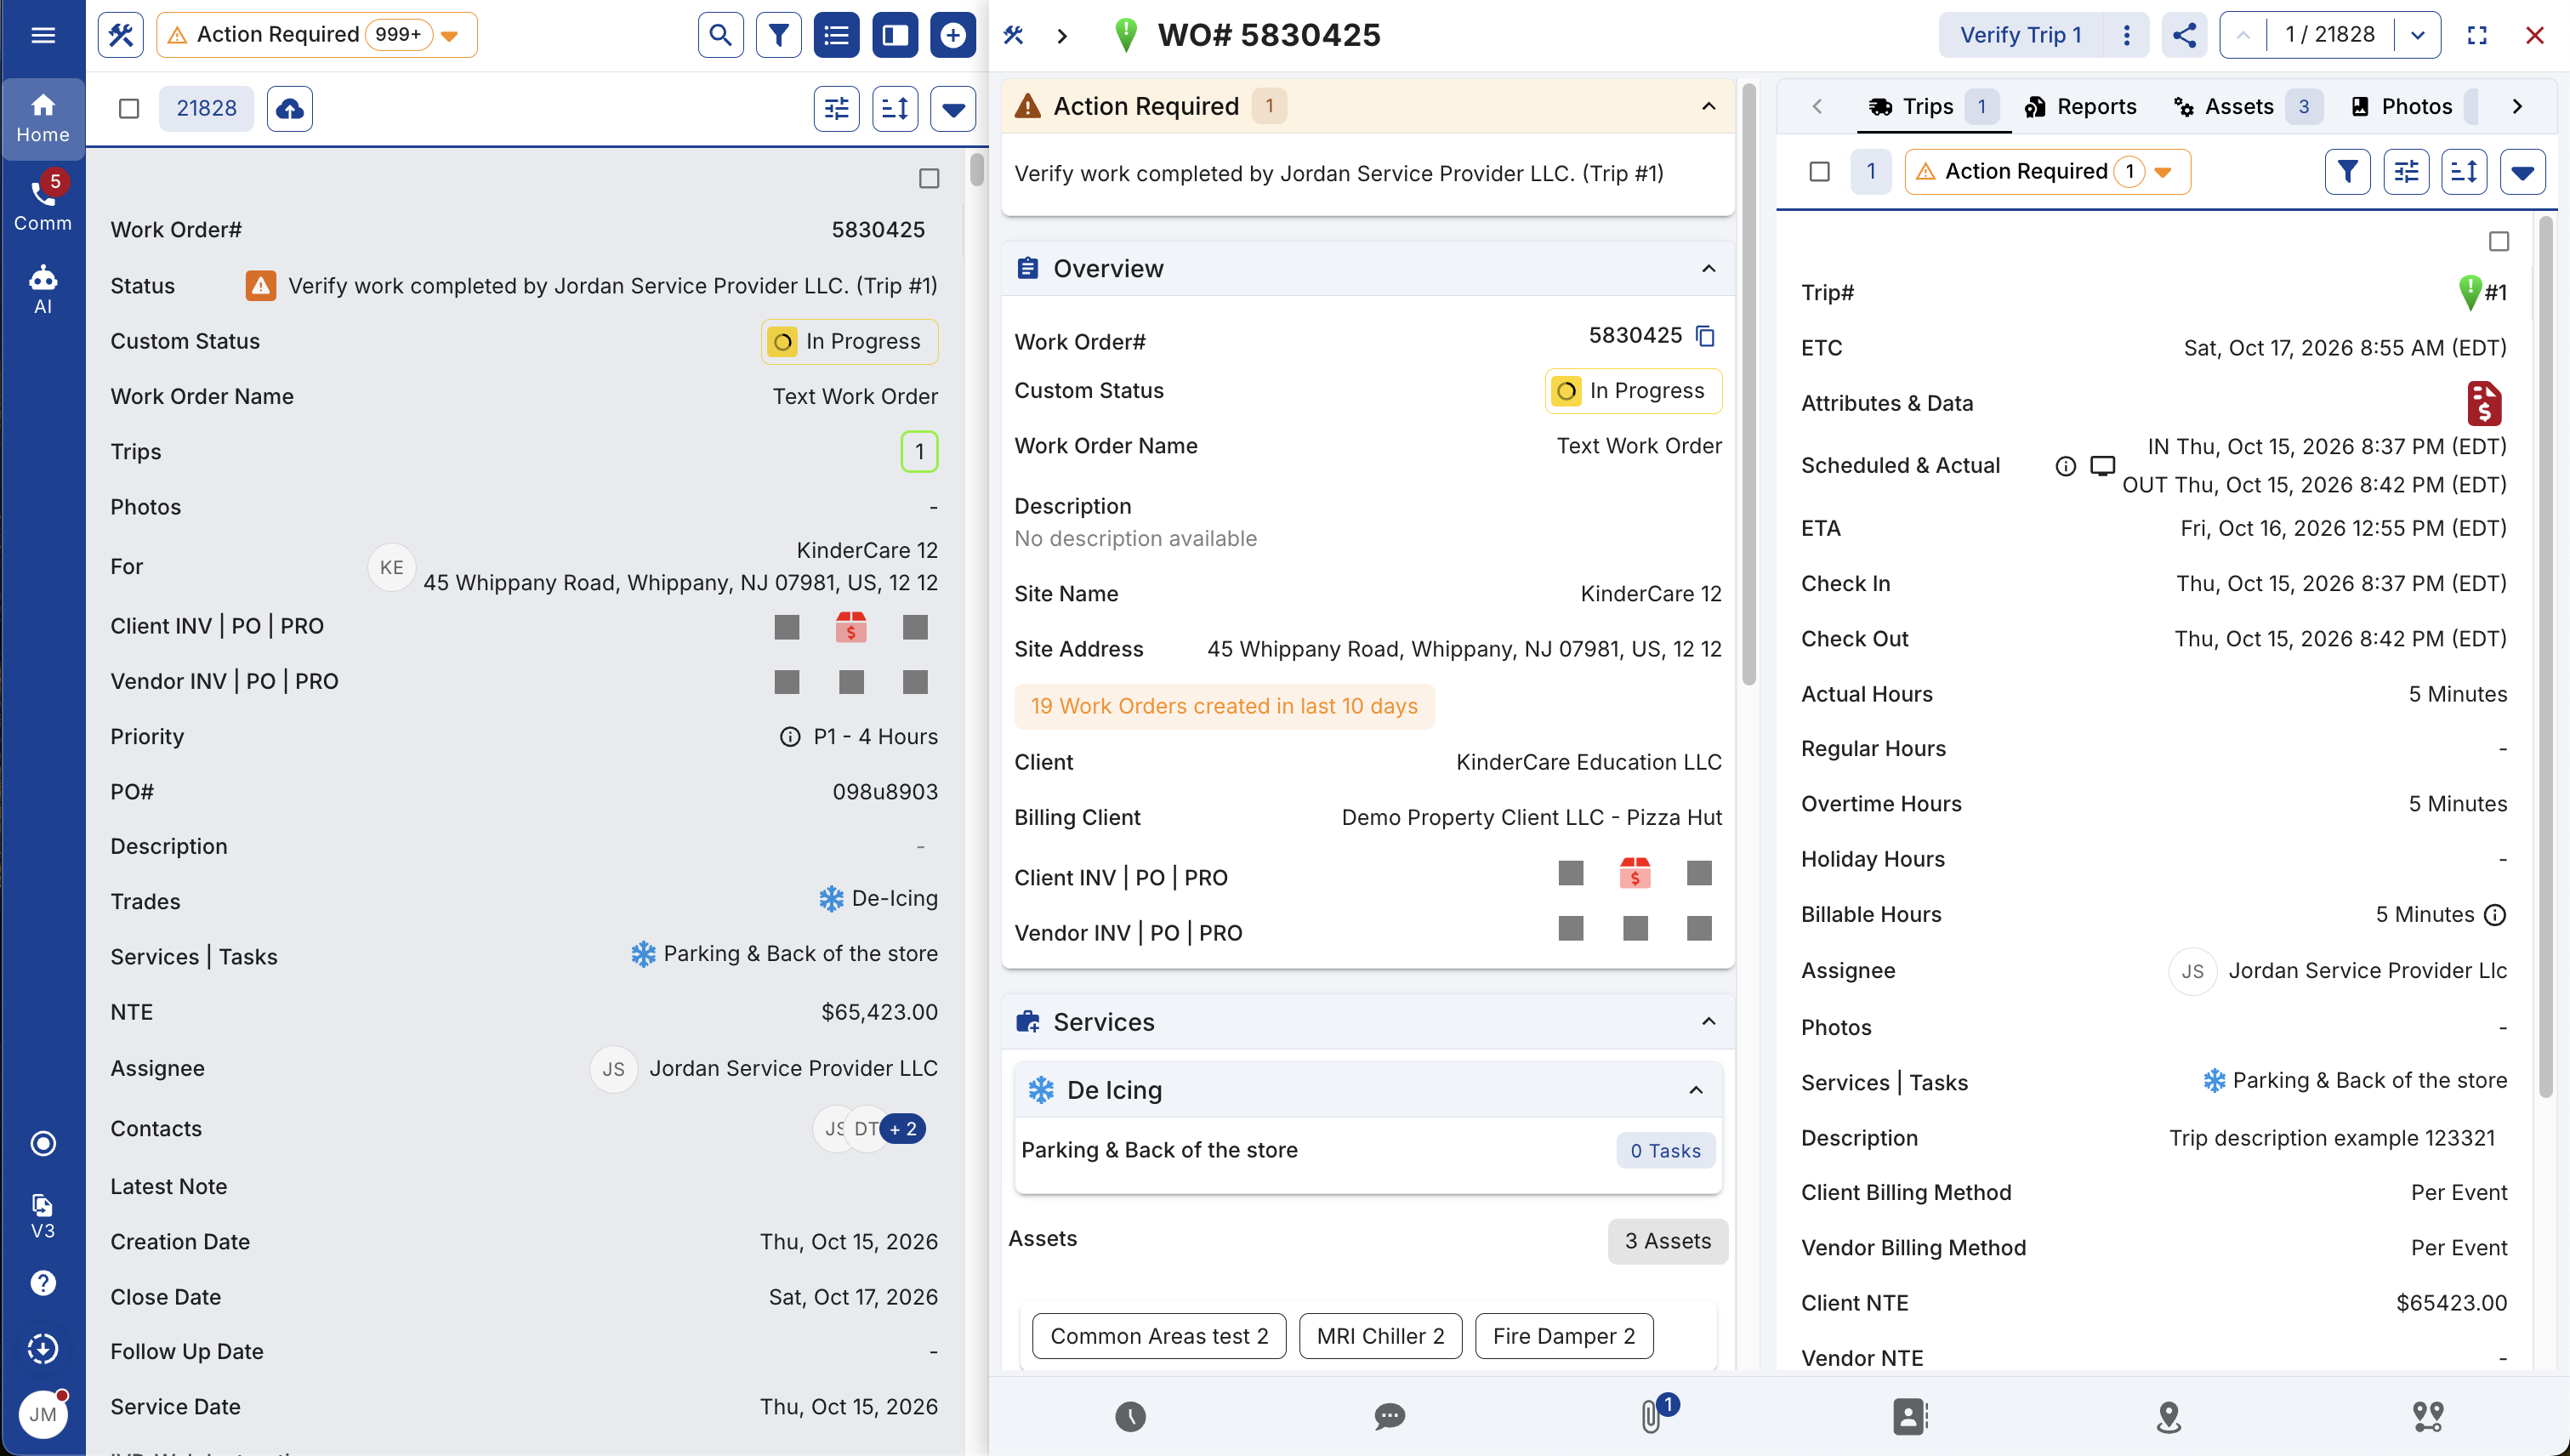Click the 19 Work Orders created link
Image resolution: width=2570 pixels, height=1456 pixels.
(x=1224, y=706)
